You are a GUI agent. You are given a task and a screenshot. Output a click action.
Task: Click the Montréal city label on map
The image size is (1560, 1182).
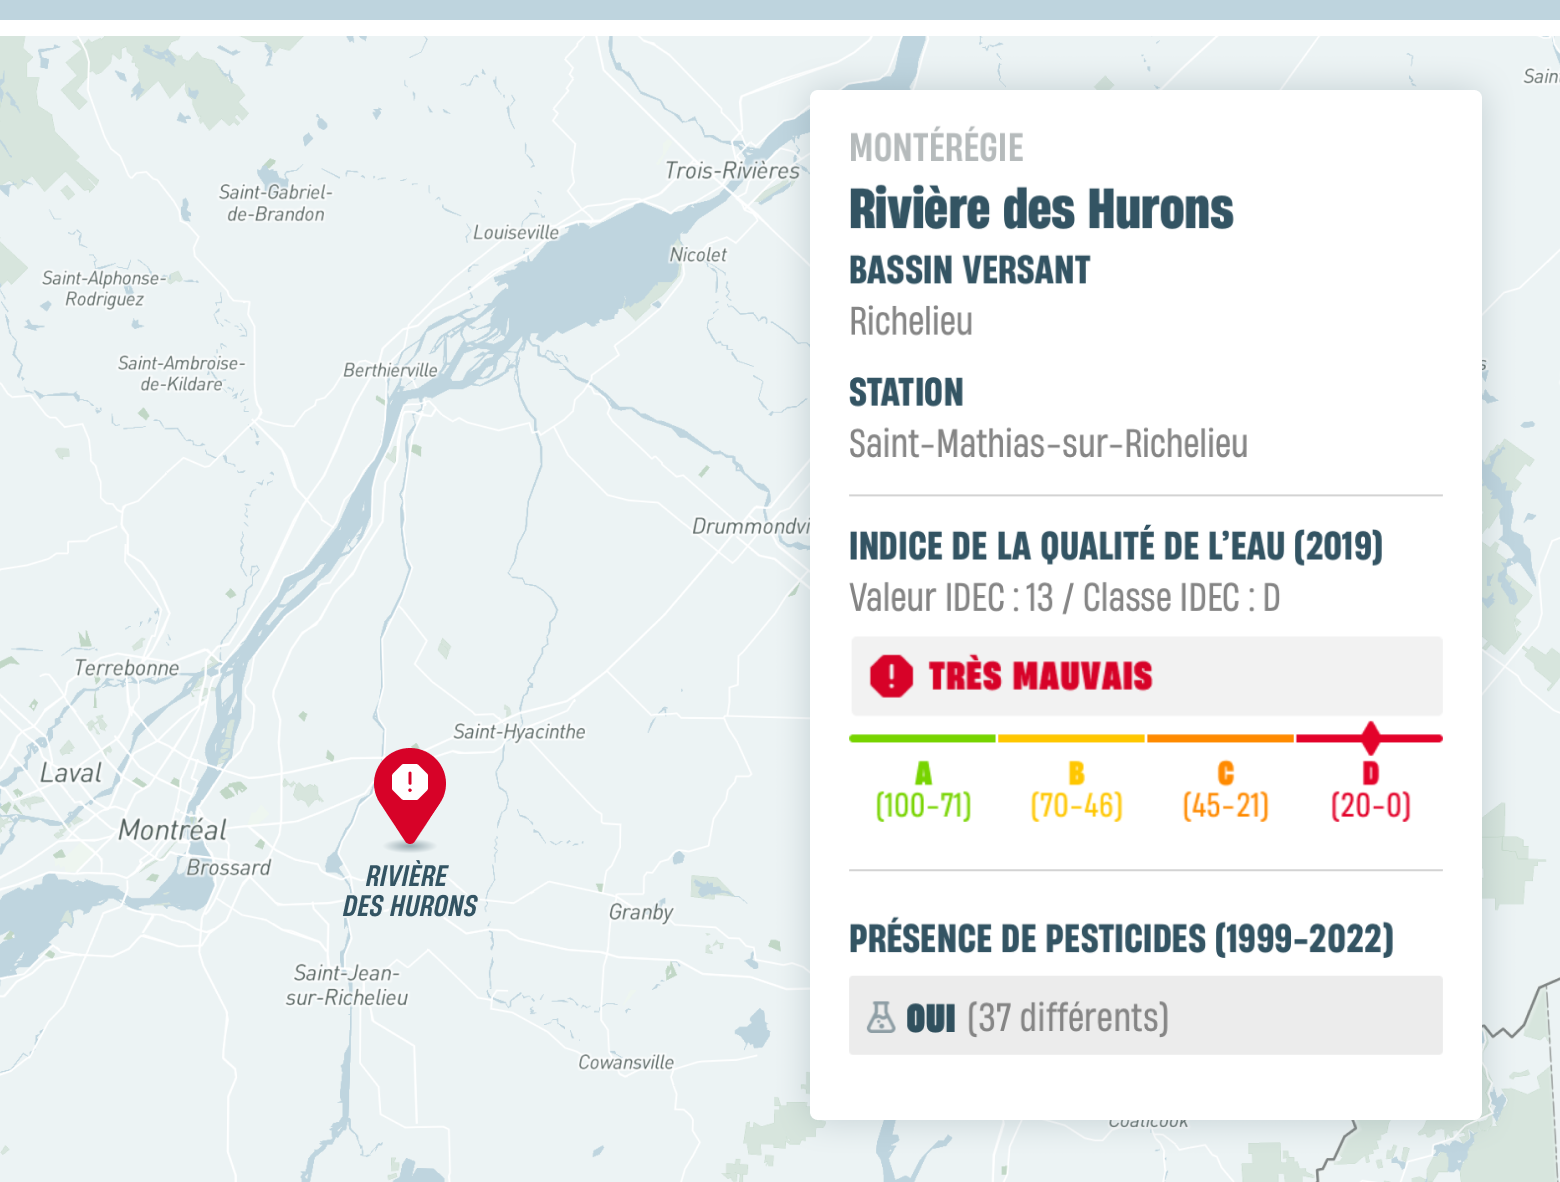172,830
